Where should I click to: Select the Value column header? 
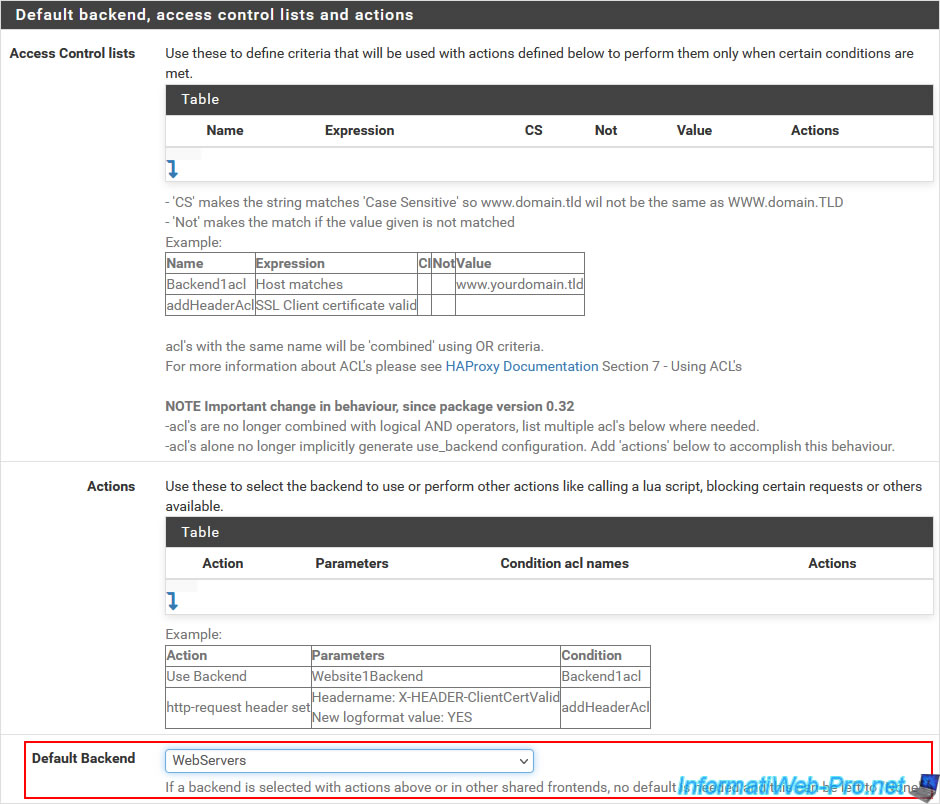click(694, 131)
